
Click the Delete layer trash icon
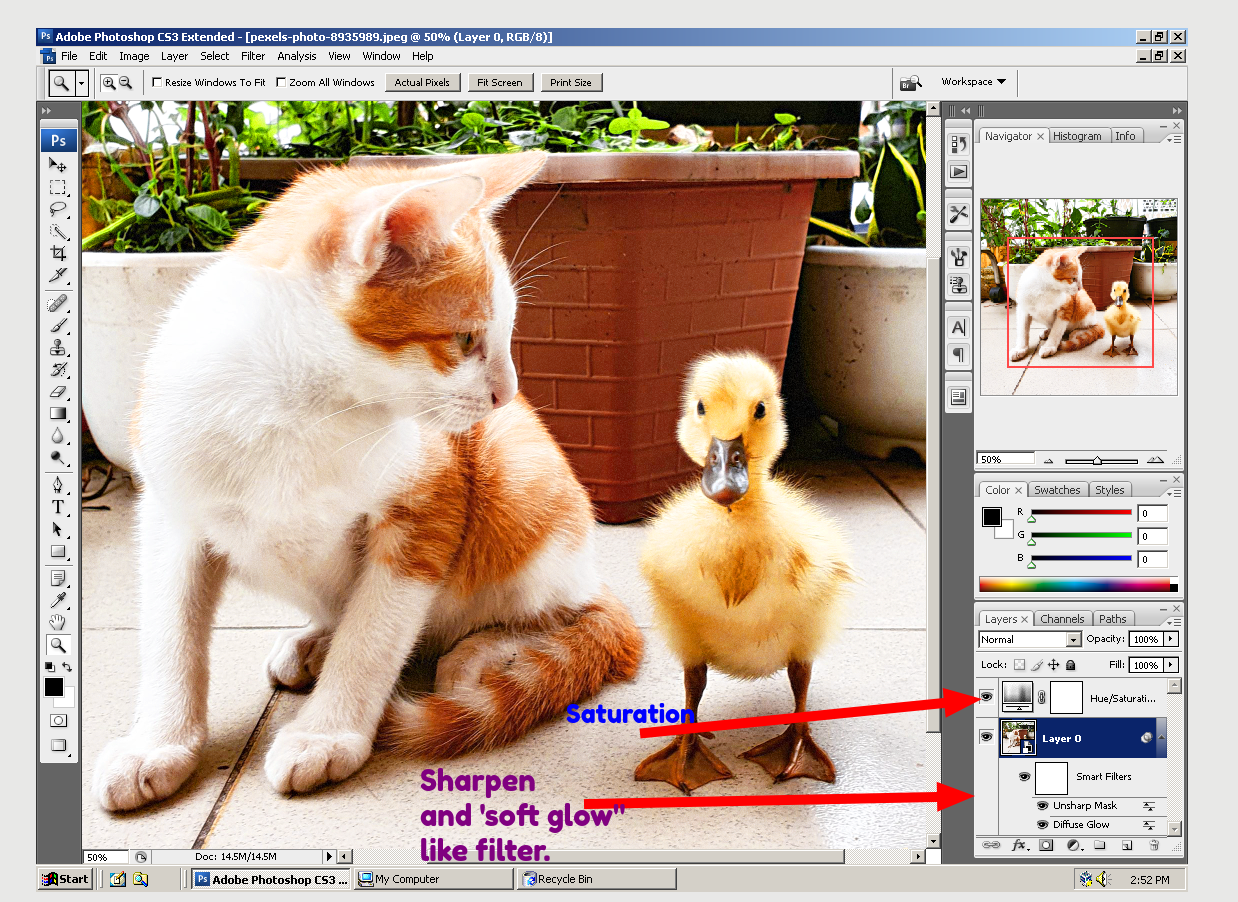(x=1153, y=845)
